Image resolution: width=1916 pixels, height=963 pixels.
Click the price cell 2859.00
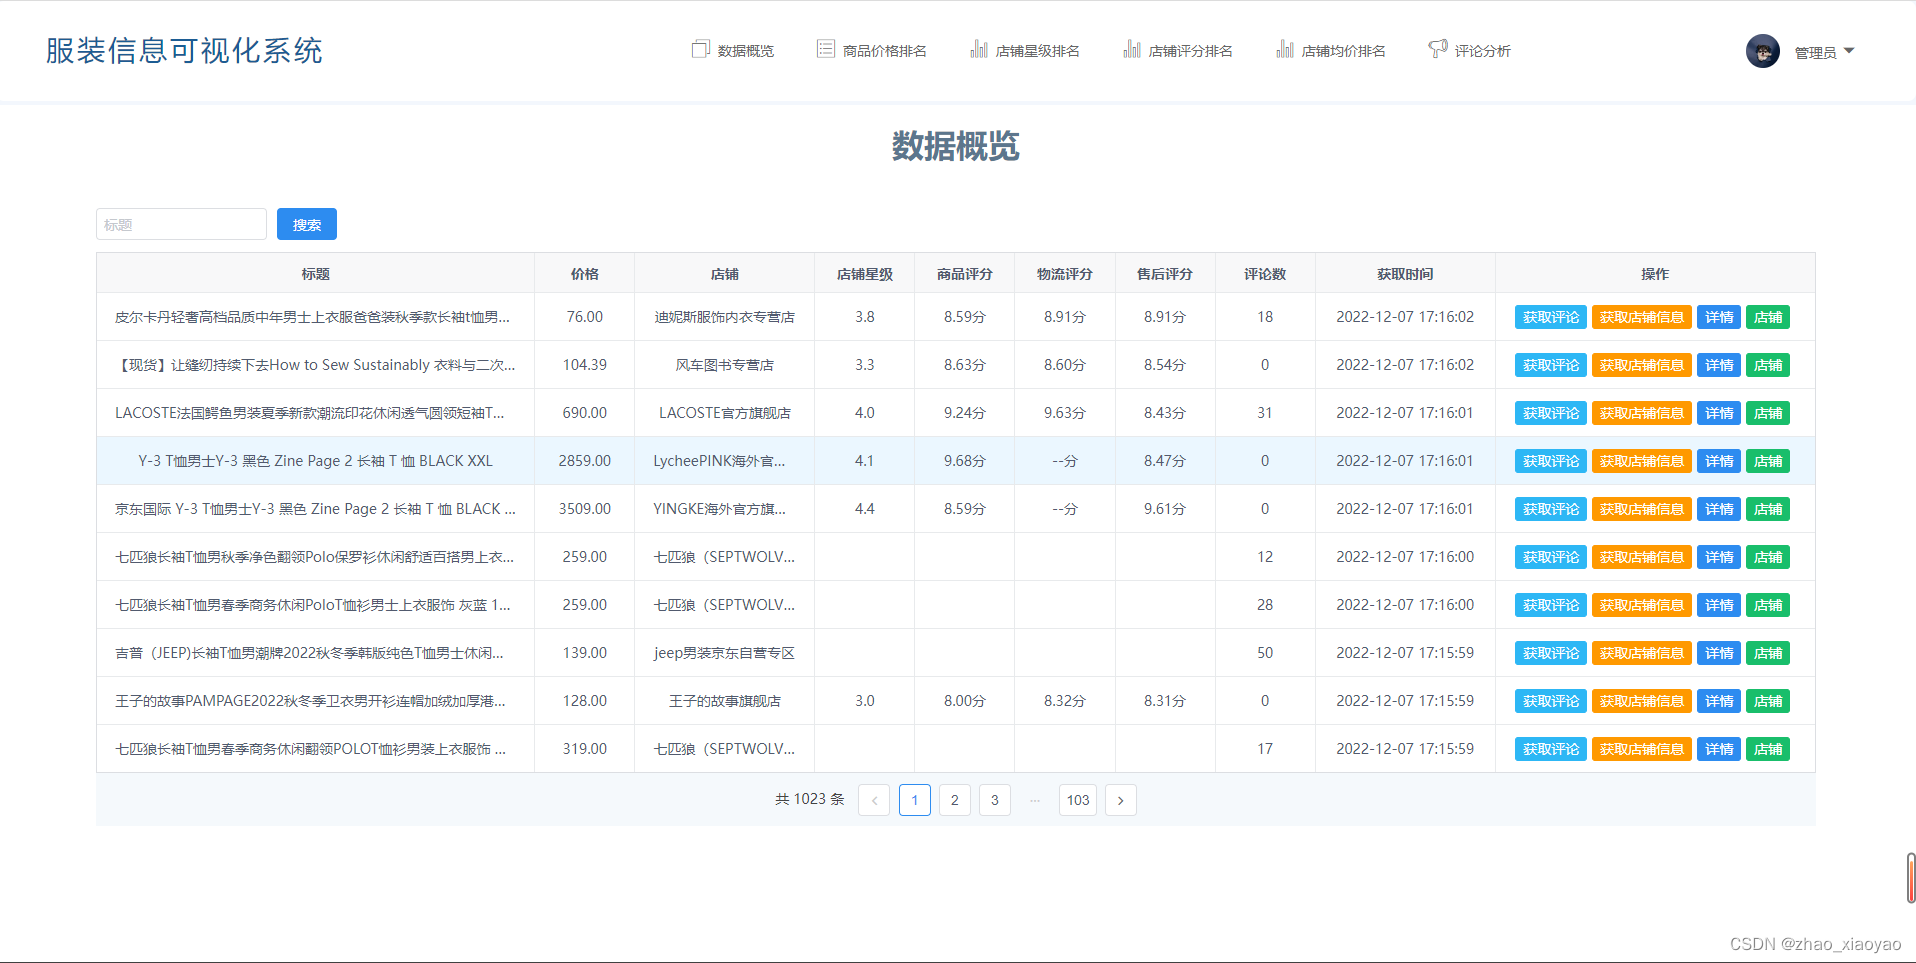(584, 461)
